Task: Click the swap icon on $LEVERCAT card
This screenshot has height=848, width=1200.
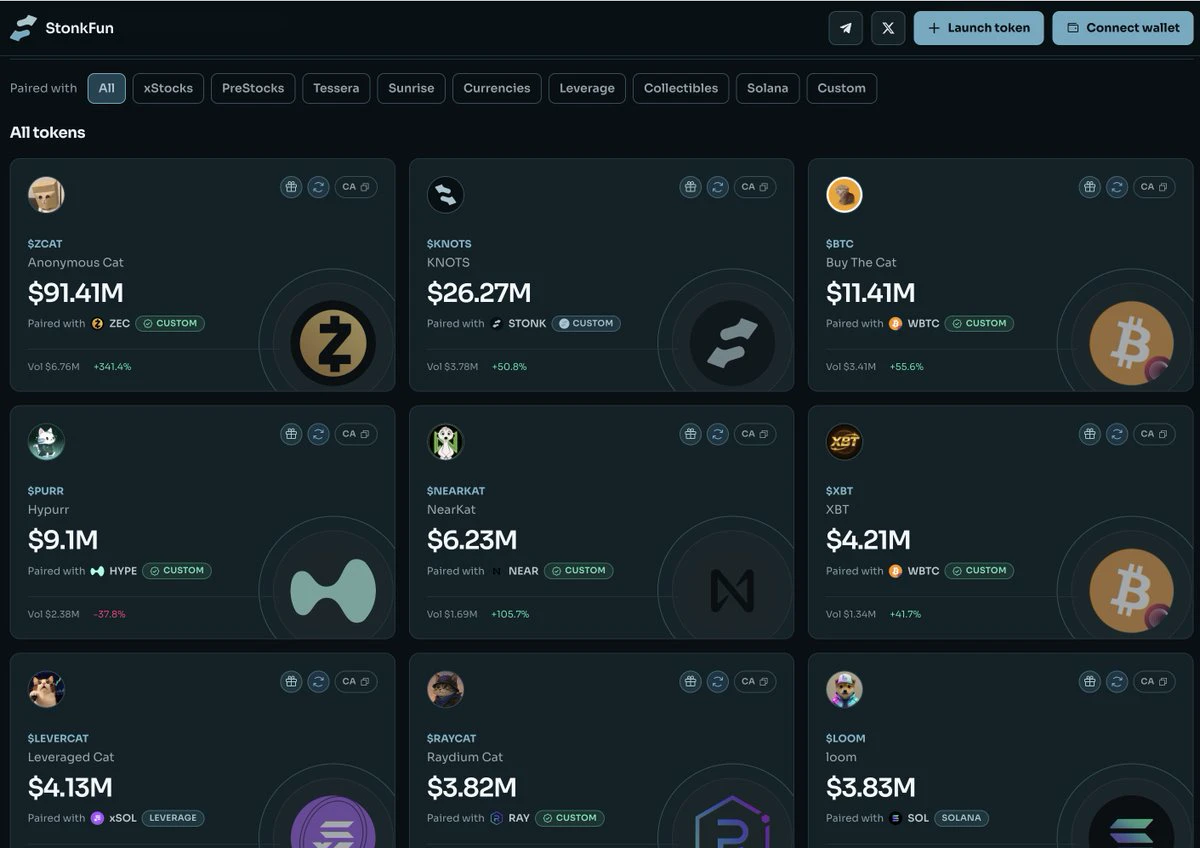Action: pos(318,681)
